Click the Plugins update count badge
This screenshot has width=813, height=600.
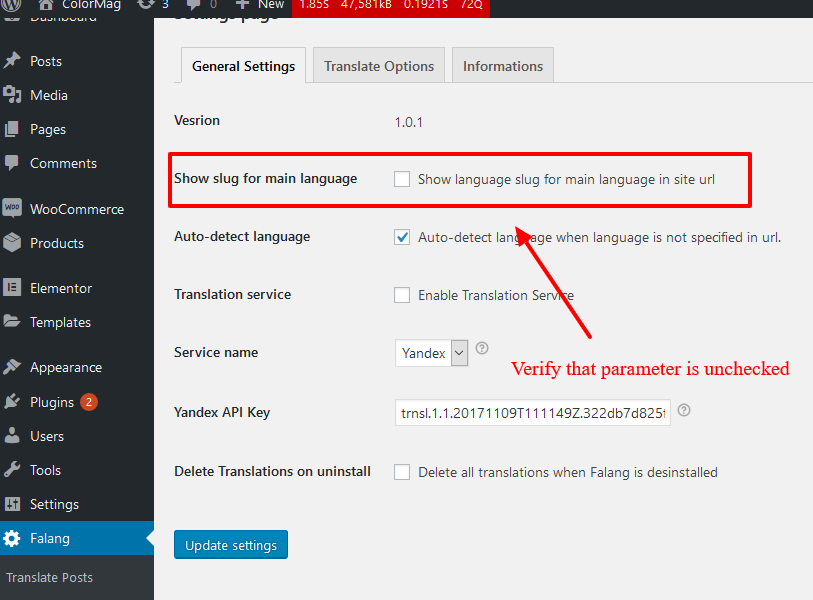[x=89, y=402]
